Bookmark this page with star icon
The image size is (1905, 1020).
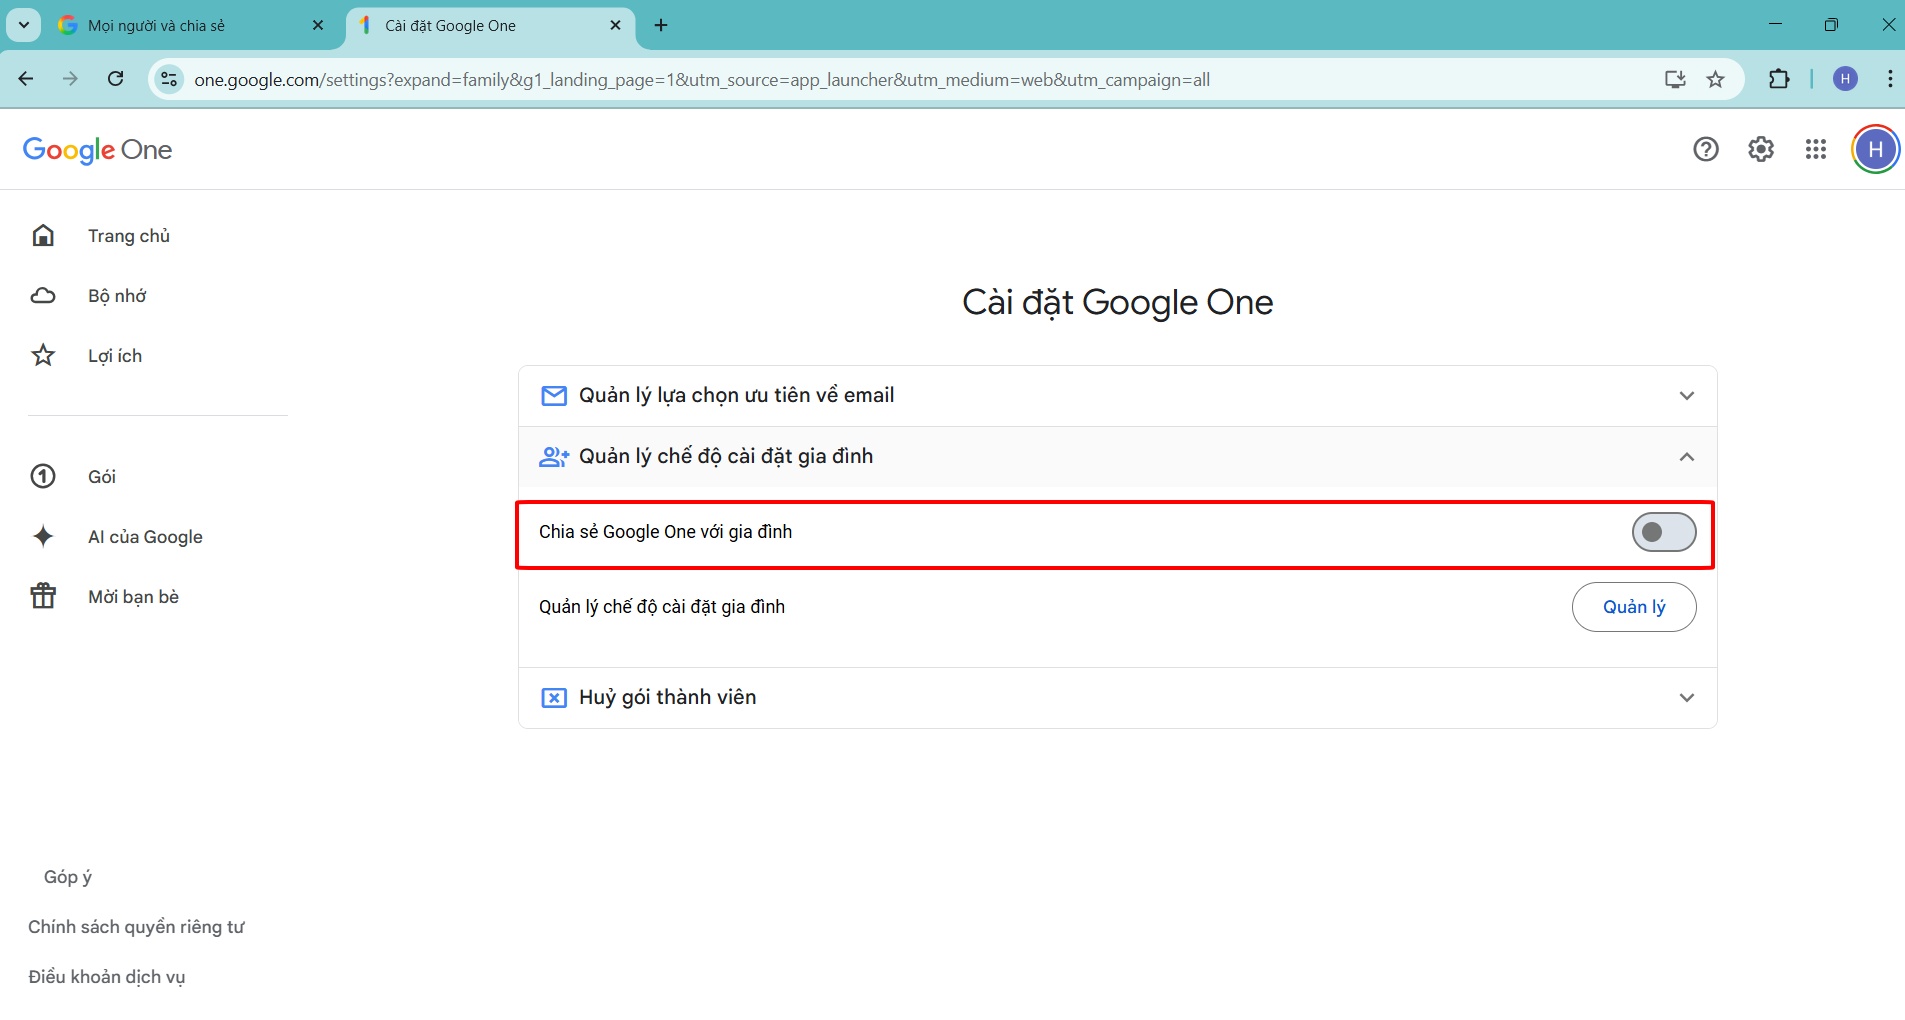(1716, 79)
